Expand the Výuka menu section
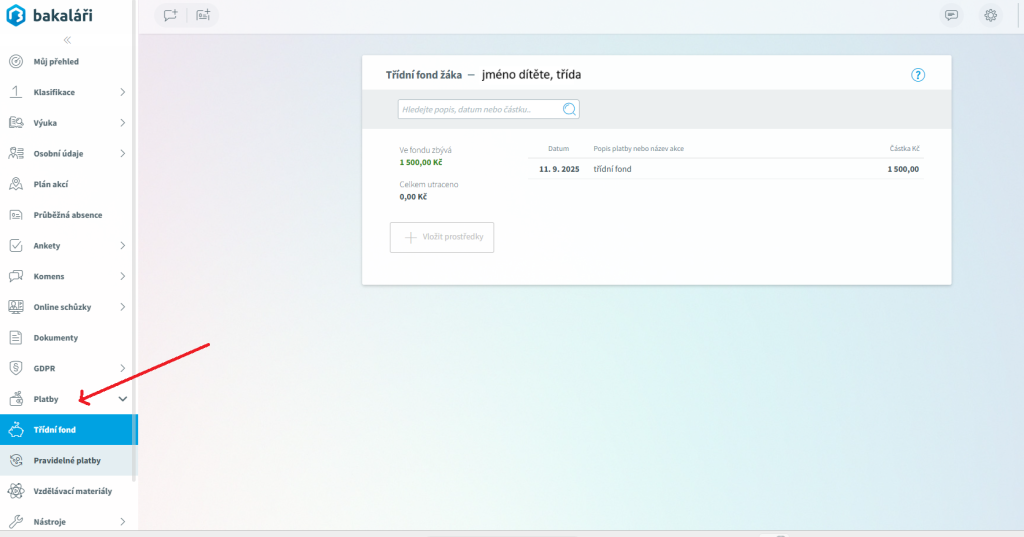Image resolution: width=1024 pixels, height=537 pixels. tap(122, 123)
